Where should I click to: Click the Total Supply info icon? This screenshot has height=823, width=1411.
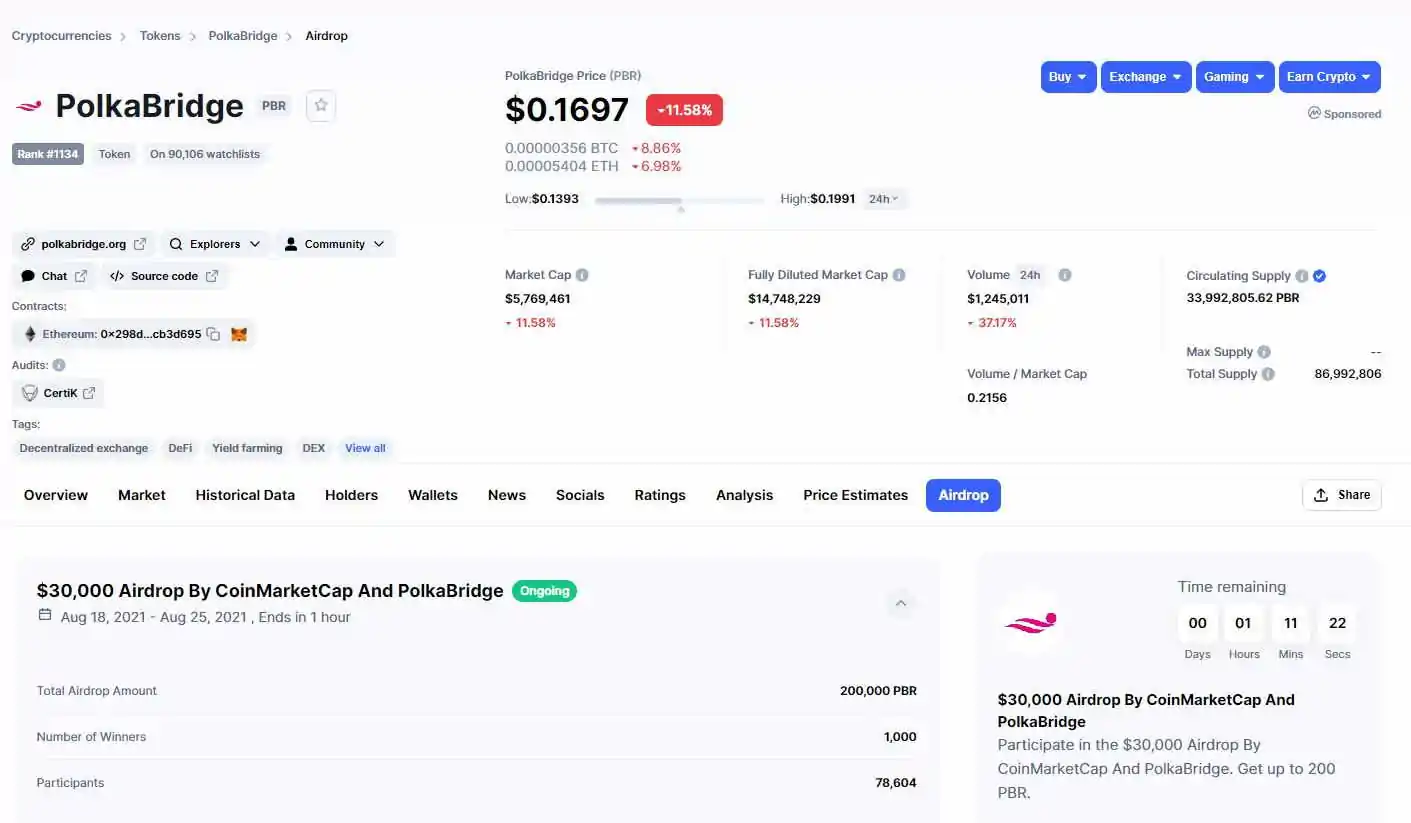1268,374
